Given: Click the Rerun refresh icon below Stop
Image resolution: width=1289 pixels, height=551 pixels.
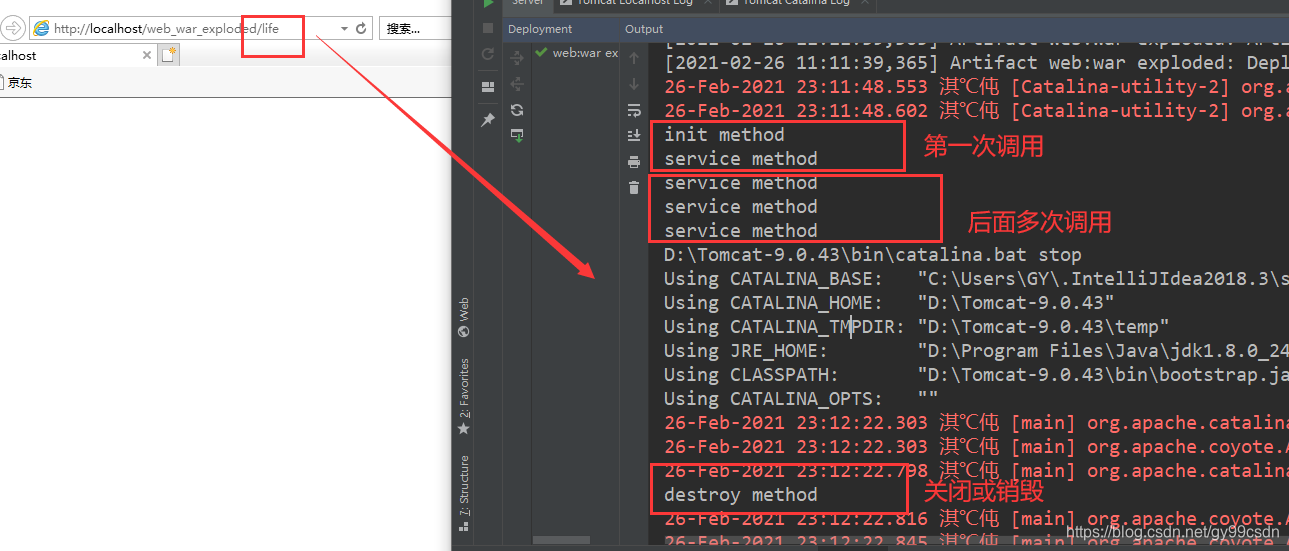Looking at the screenshot, I should [x=488, y=54].
